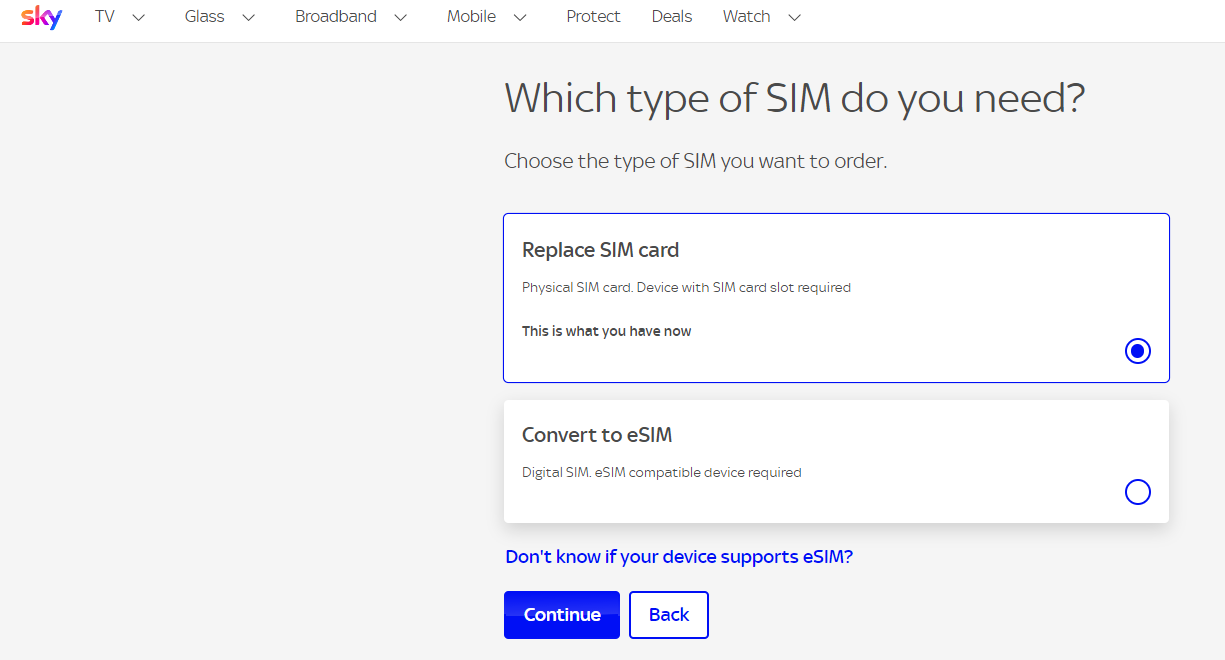Click the Back button
This screenshot has height=660, width=1225.
[x=669, y=615]
